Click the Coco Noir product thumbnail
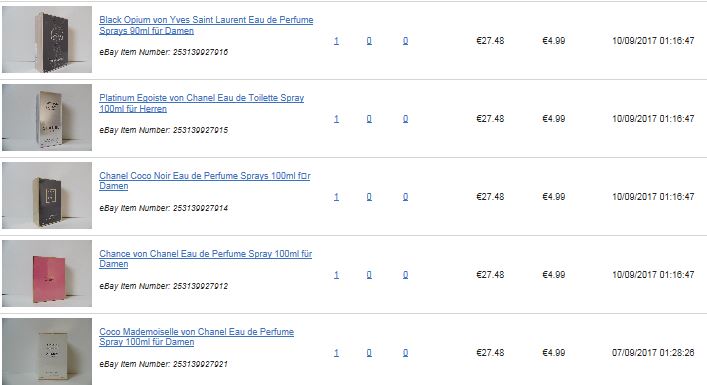 tap(47, 195)
